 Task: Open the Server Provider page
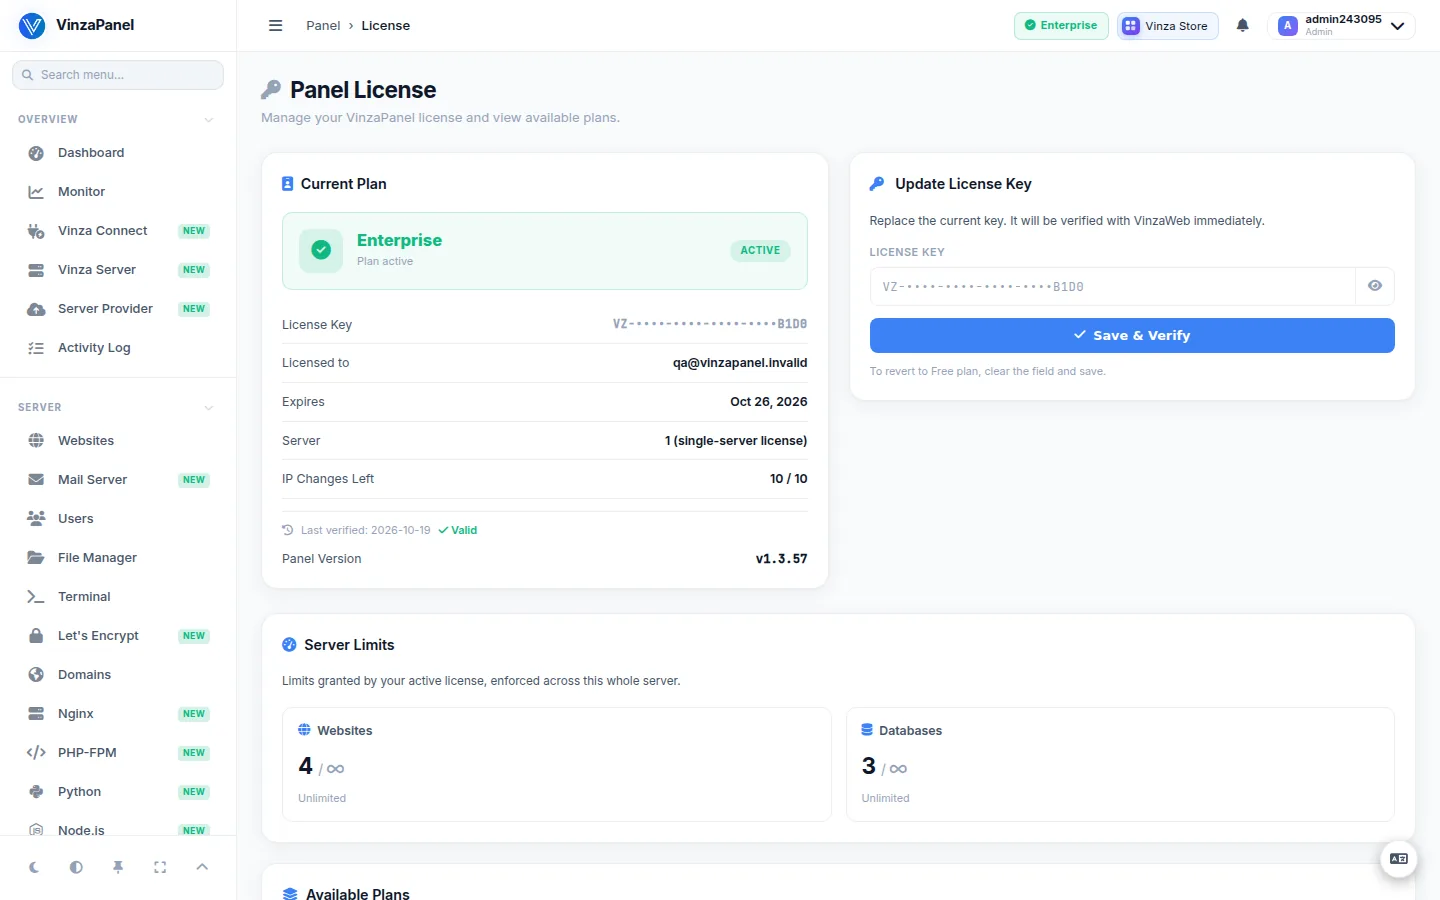pyautogui.click(x=118, y=309)
